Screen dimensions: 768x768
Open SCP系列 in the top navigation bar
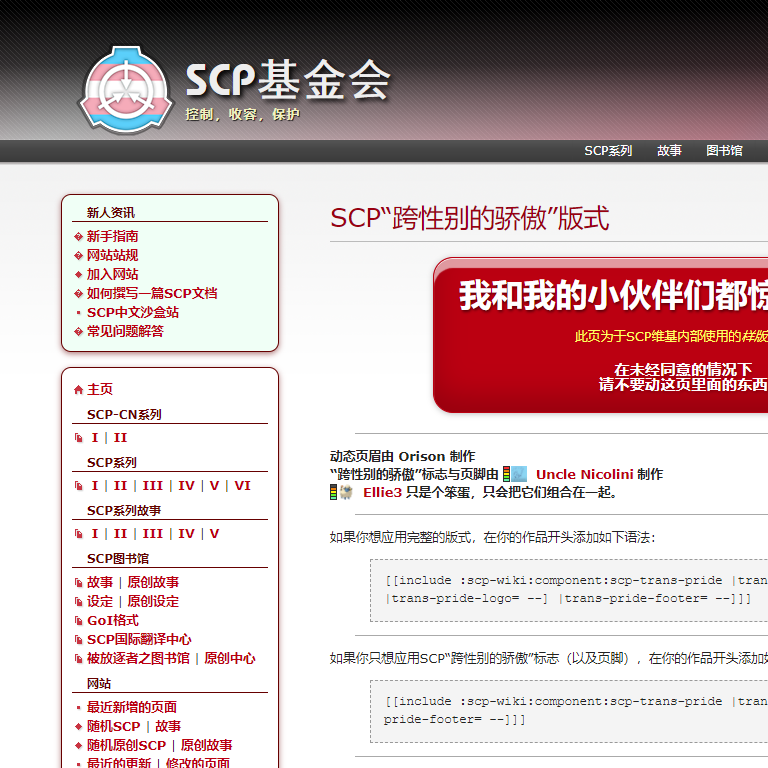pyautogui.click(x=608, y=151)
